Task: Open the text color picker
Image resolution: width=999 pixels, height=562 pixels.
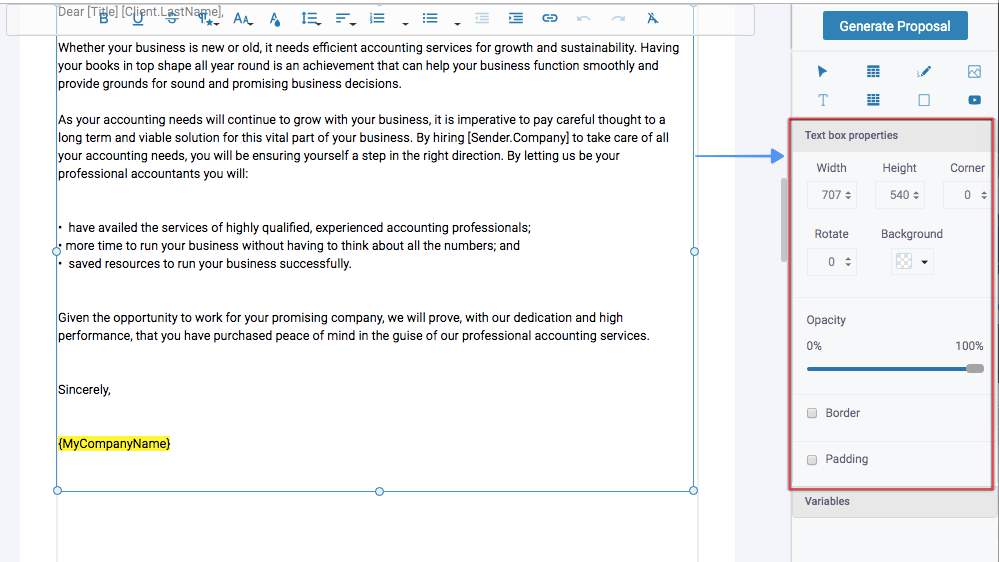Action: 275,19
